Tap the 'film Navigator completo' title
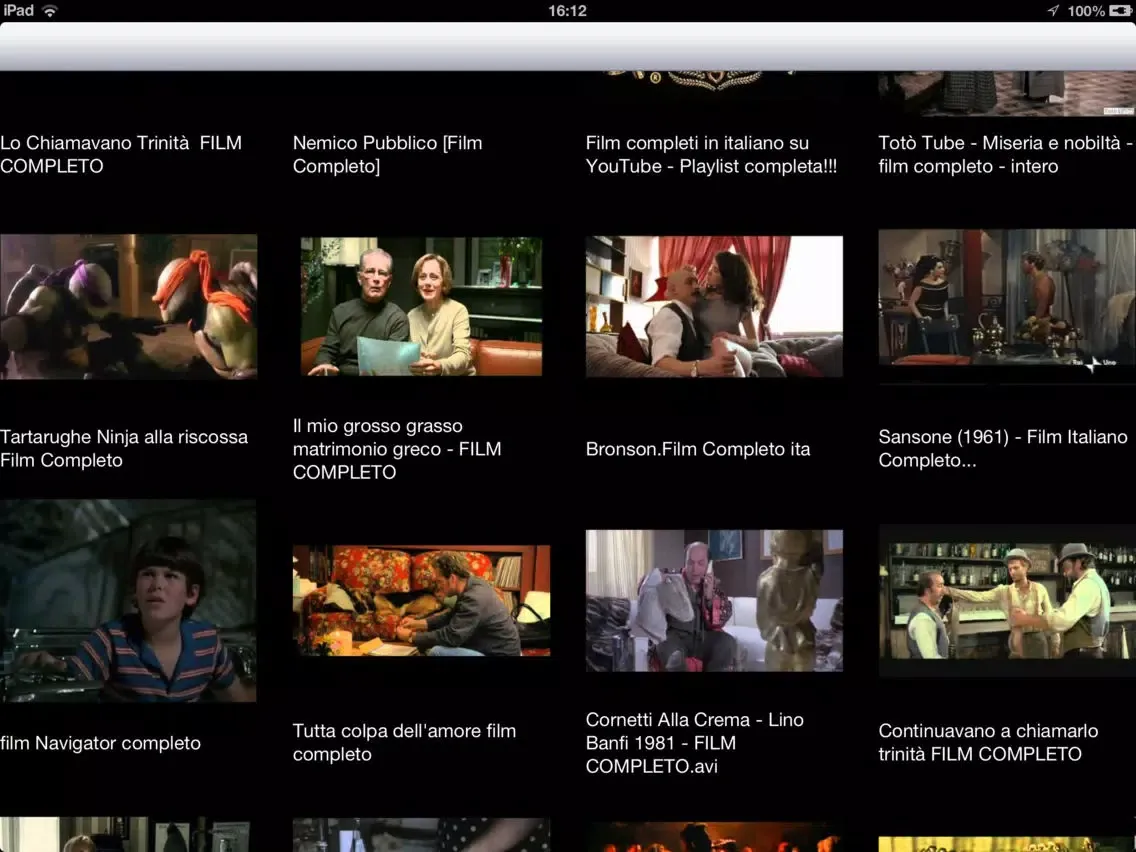Image resolution: width=1136 pixels, height=852 pixels. point(101,743)
